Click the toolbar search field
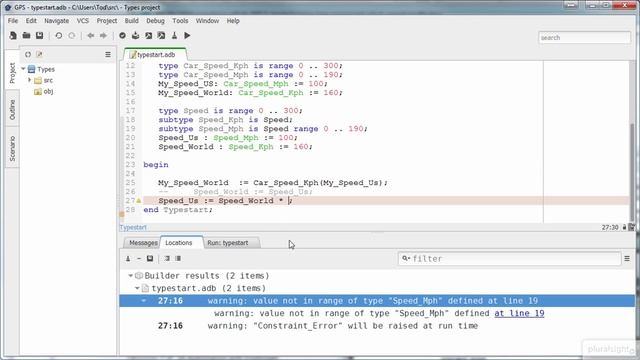The width and height of the screenshot is (640, 360). [x=584, y=38]
